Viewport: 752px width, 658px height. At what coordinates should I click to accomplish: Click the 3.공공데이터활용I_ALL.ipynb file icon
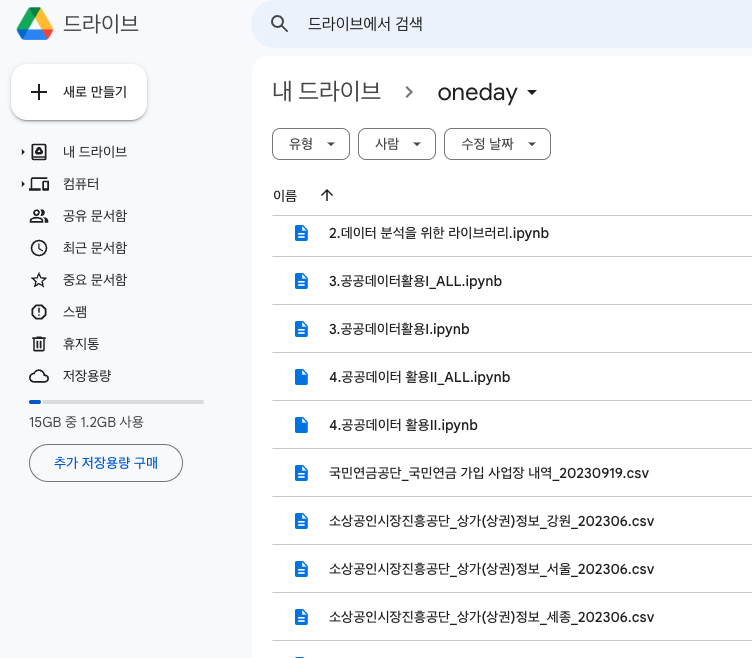pyautogui.click(x=301, y=281)
